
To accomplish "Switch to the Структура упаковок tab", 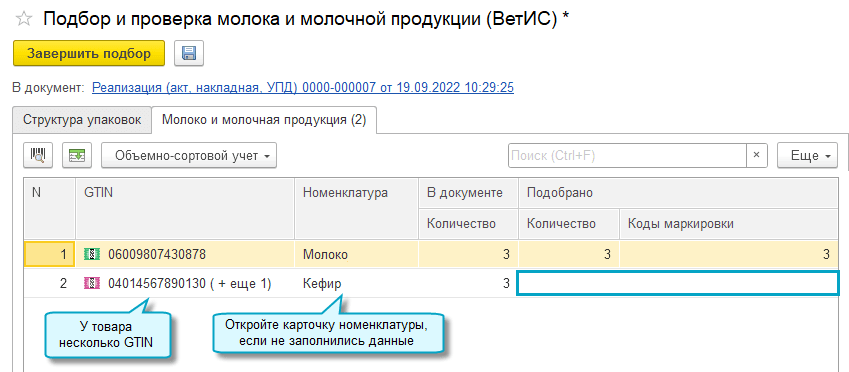I will (82, 120).
